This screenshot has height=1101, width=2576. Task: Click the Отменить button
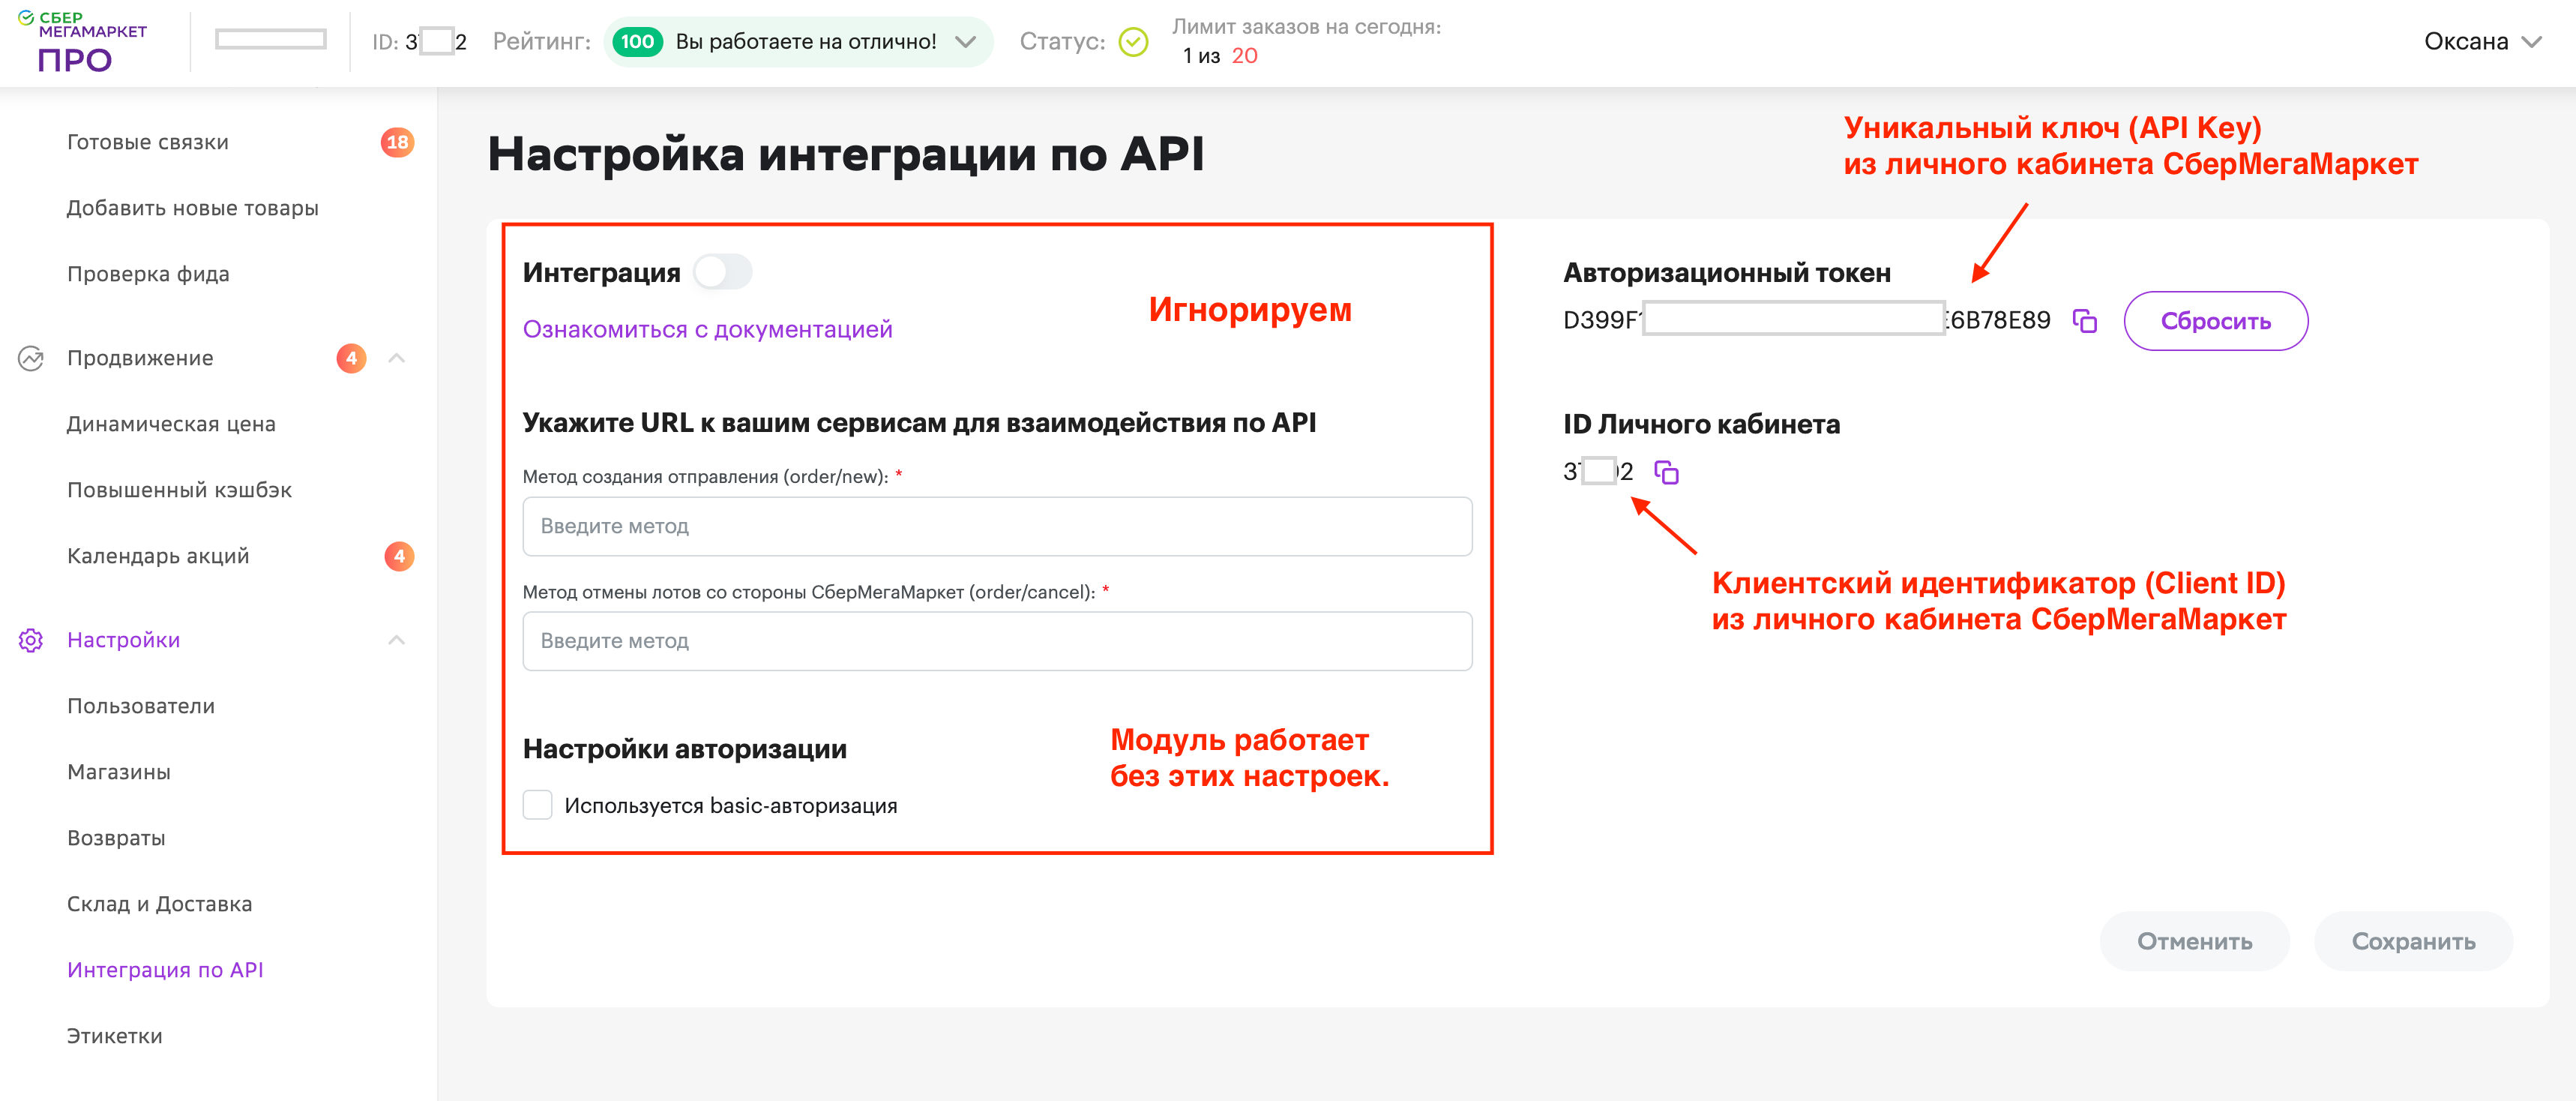2194,941
